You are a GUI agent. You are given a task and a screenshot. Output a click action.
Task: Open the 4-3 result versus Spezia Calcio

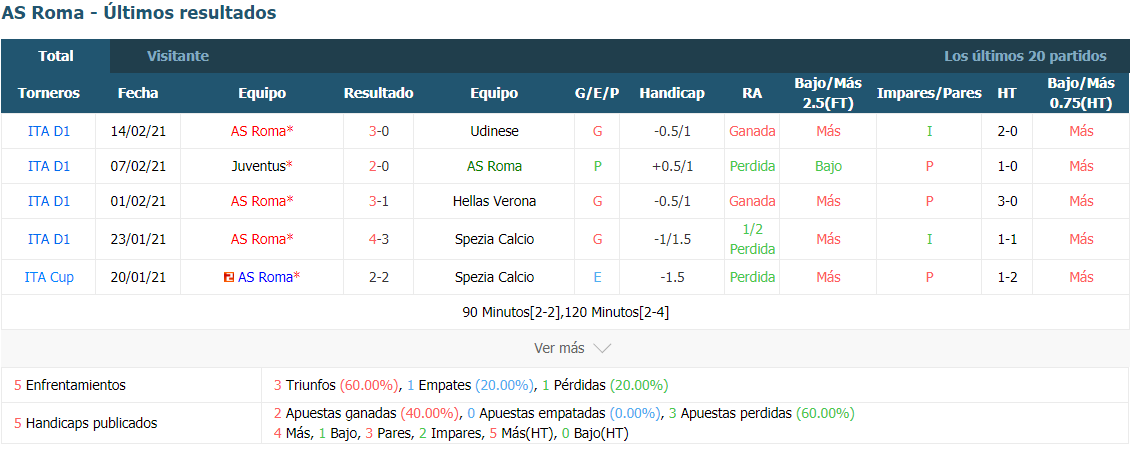pos(379,239)
